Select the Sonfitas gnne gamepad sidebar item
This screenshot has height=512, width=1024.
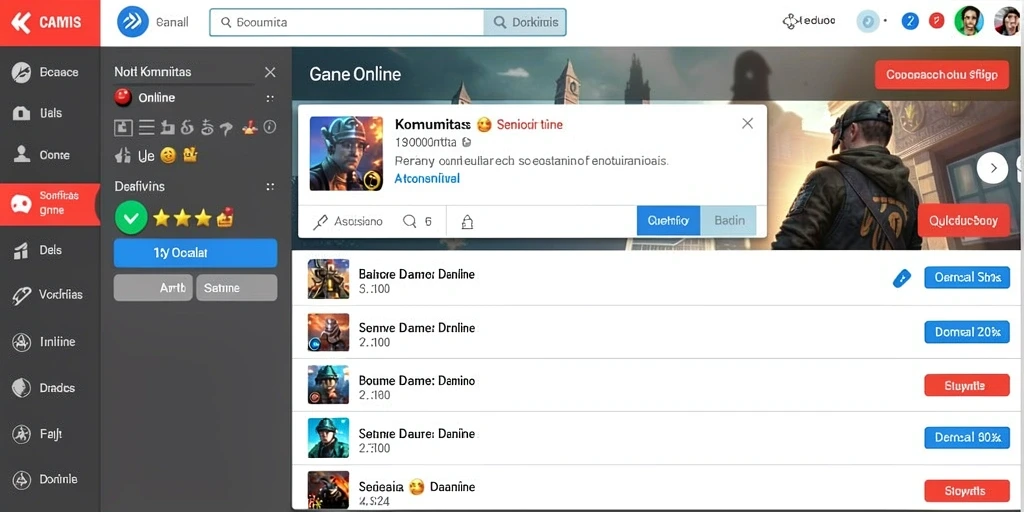[x=50, y=204]
